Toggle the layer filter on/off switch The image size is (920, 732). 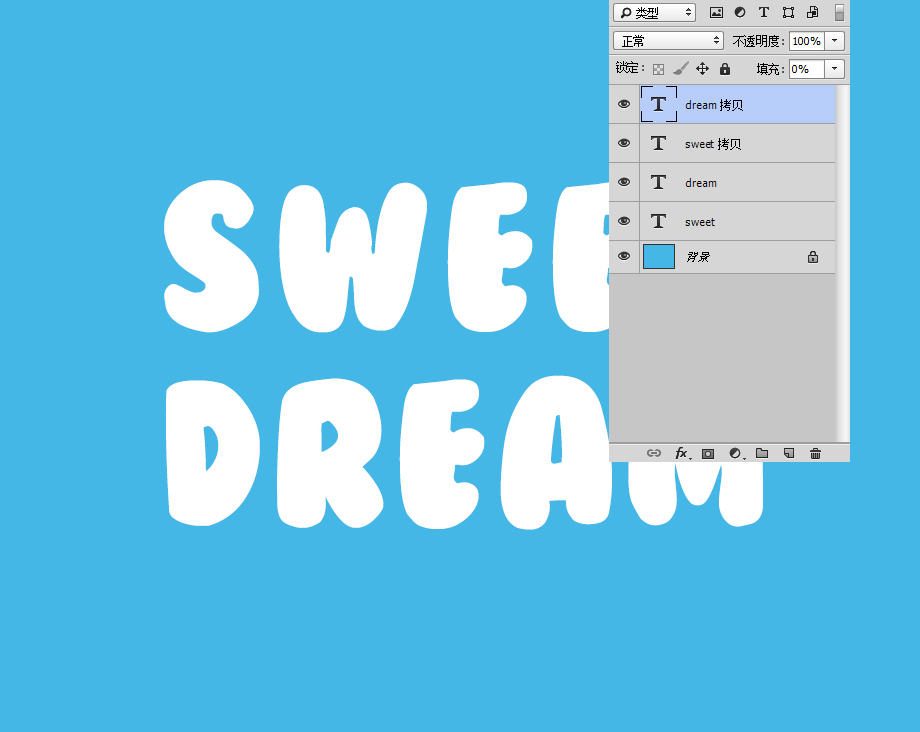pos(840,12)
